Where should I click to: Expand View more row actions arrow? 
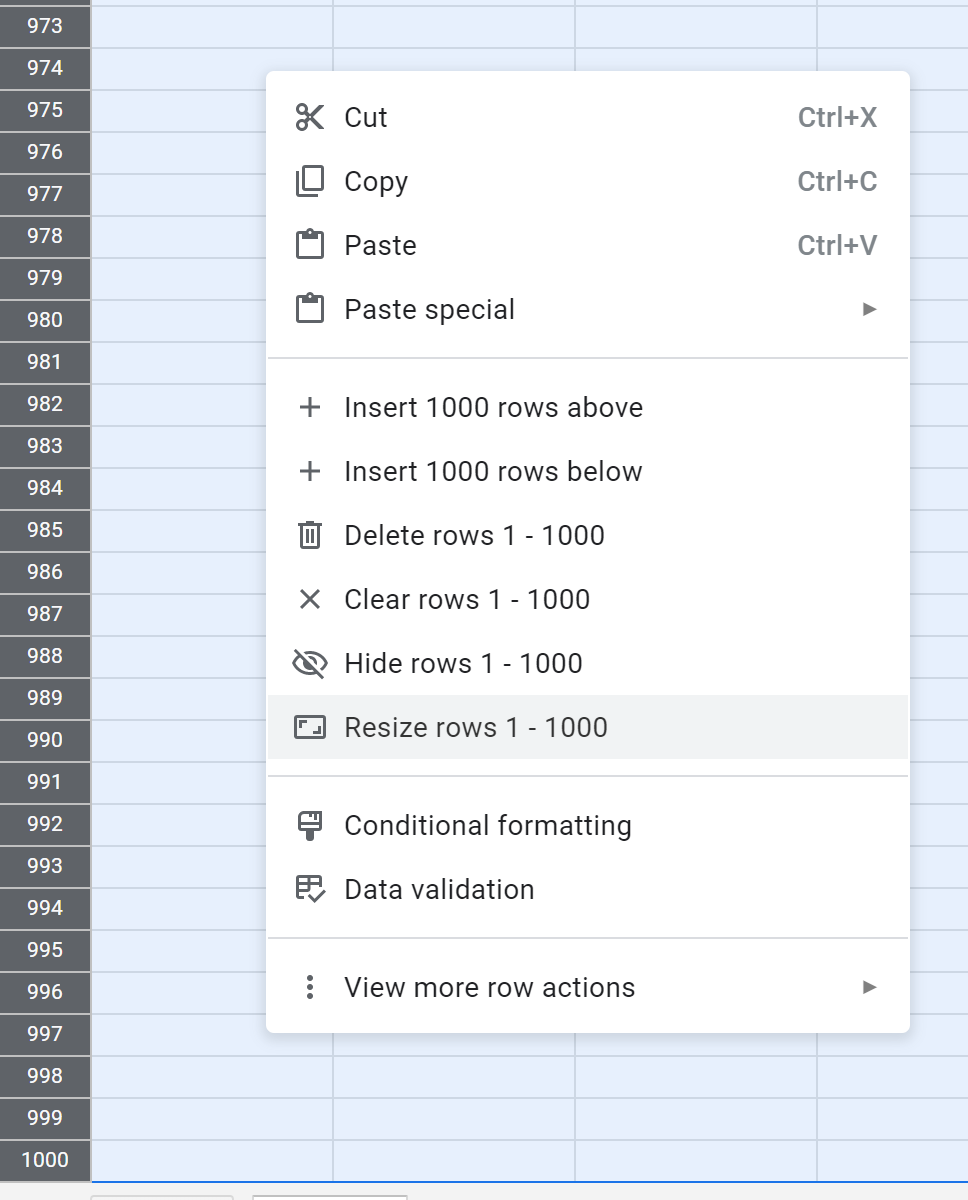[x=869, y=988]
